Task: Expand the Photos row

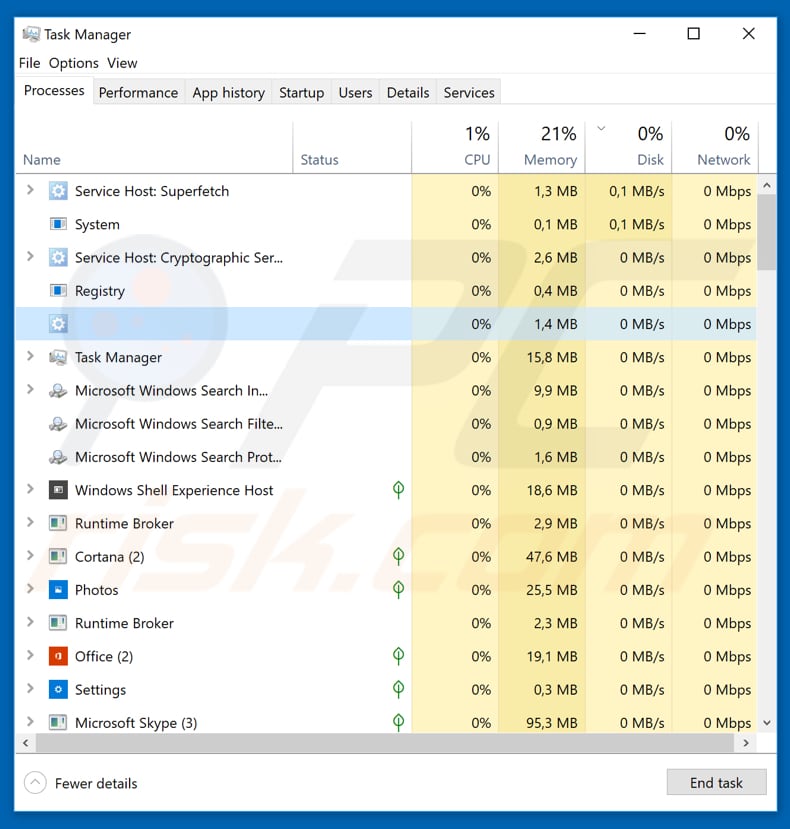Action: point(30,589)
